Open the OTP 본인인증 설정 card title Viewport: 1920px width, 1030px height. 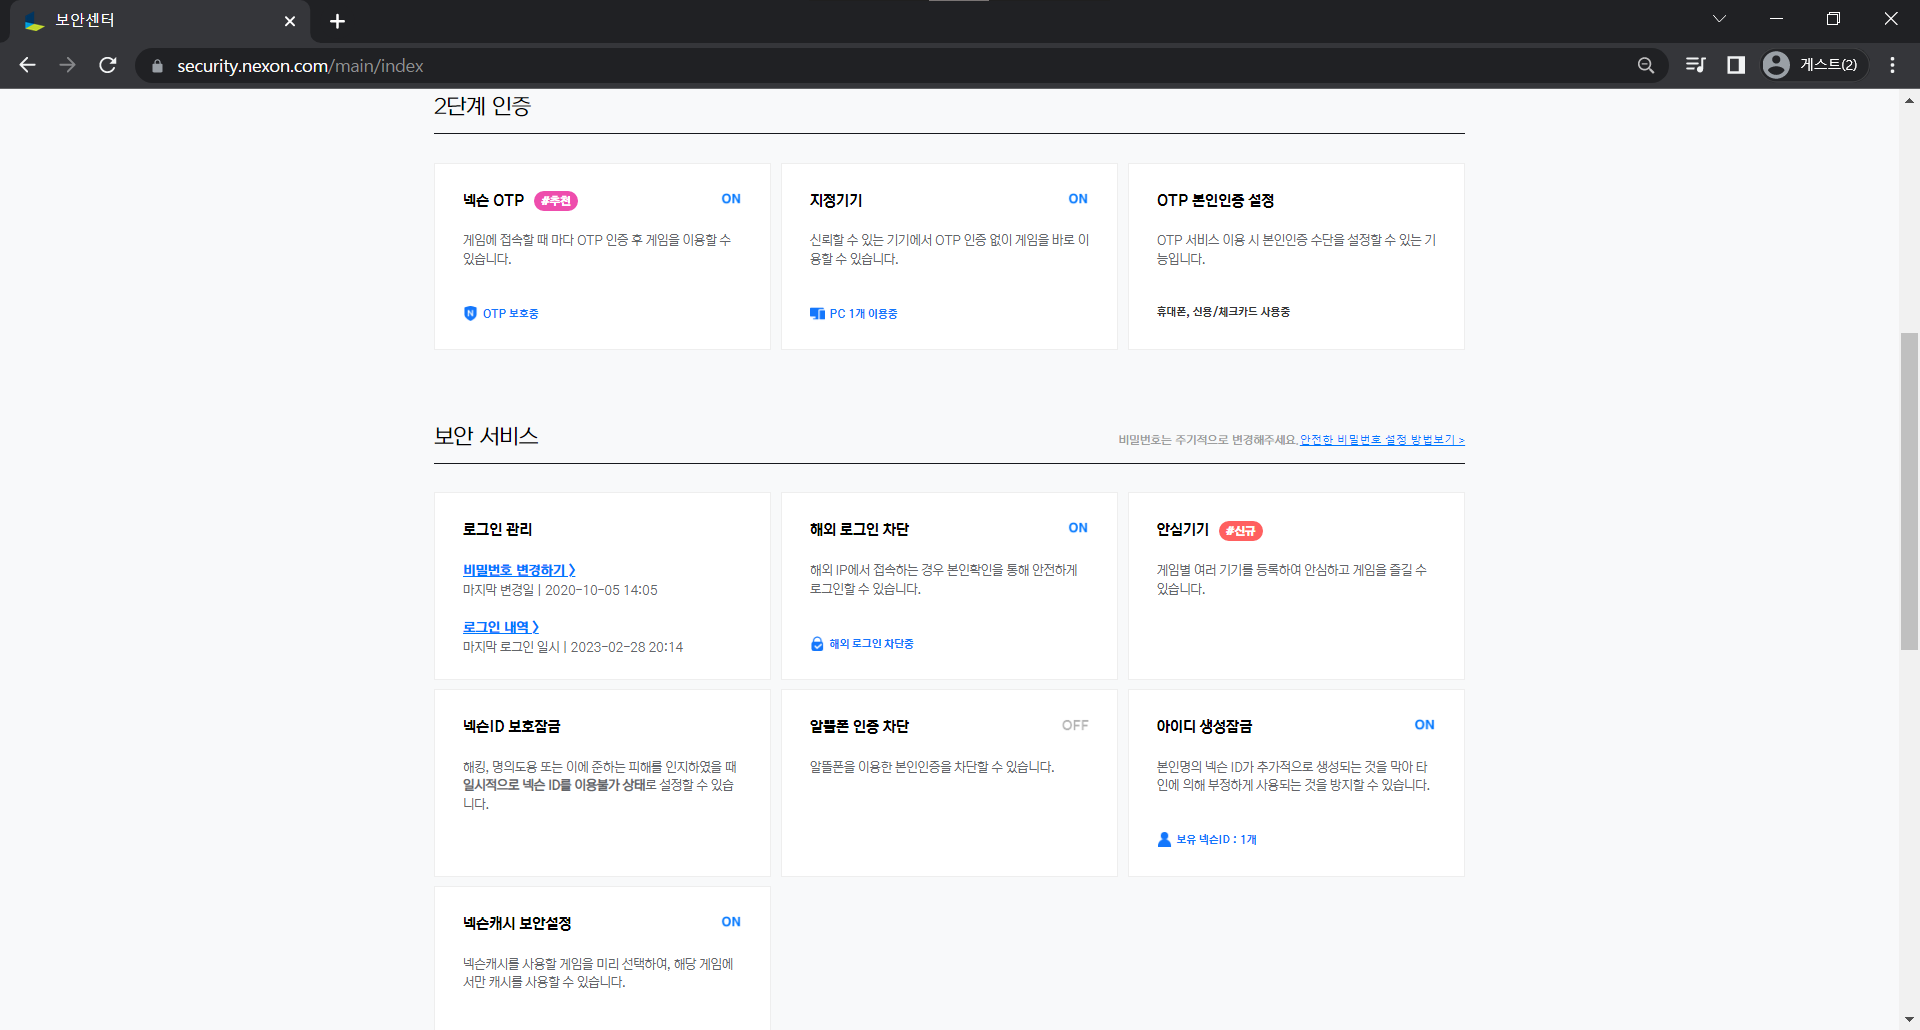click(x=1215, y=200)
